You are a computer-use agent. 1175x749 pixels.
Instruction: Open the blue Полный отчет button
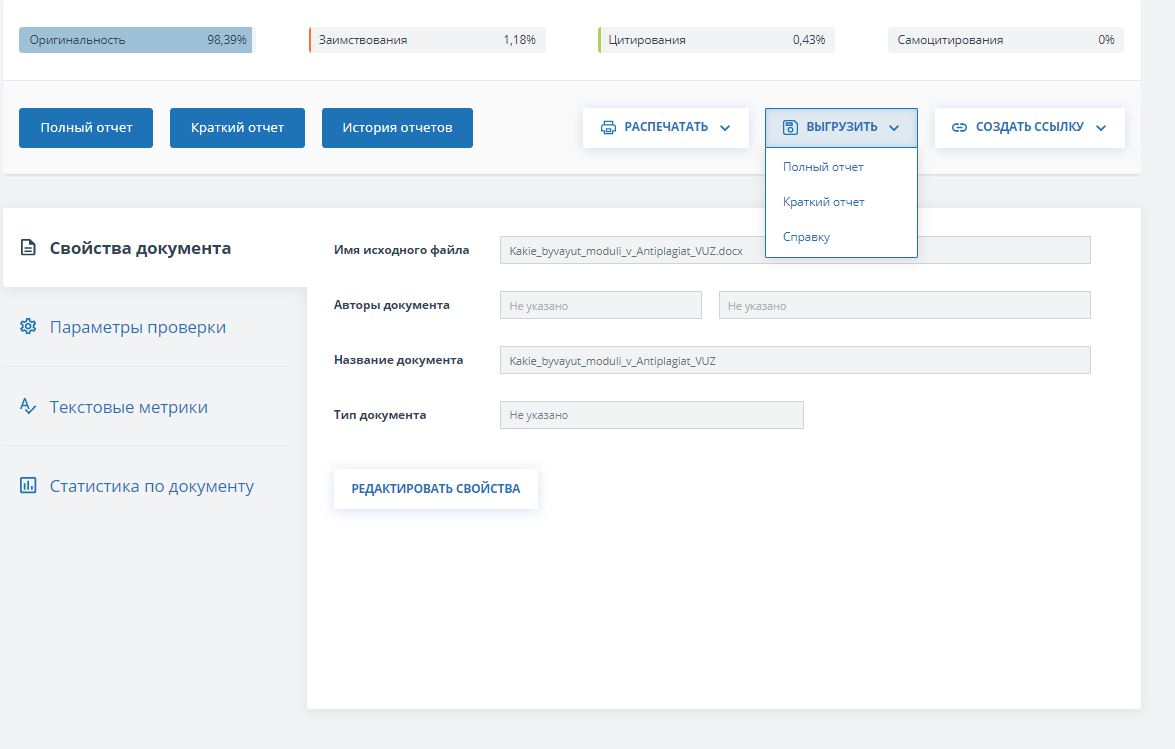point(86,128)
